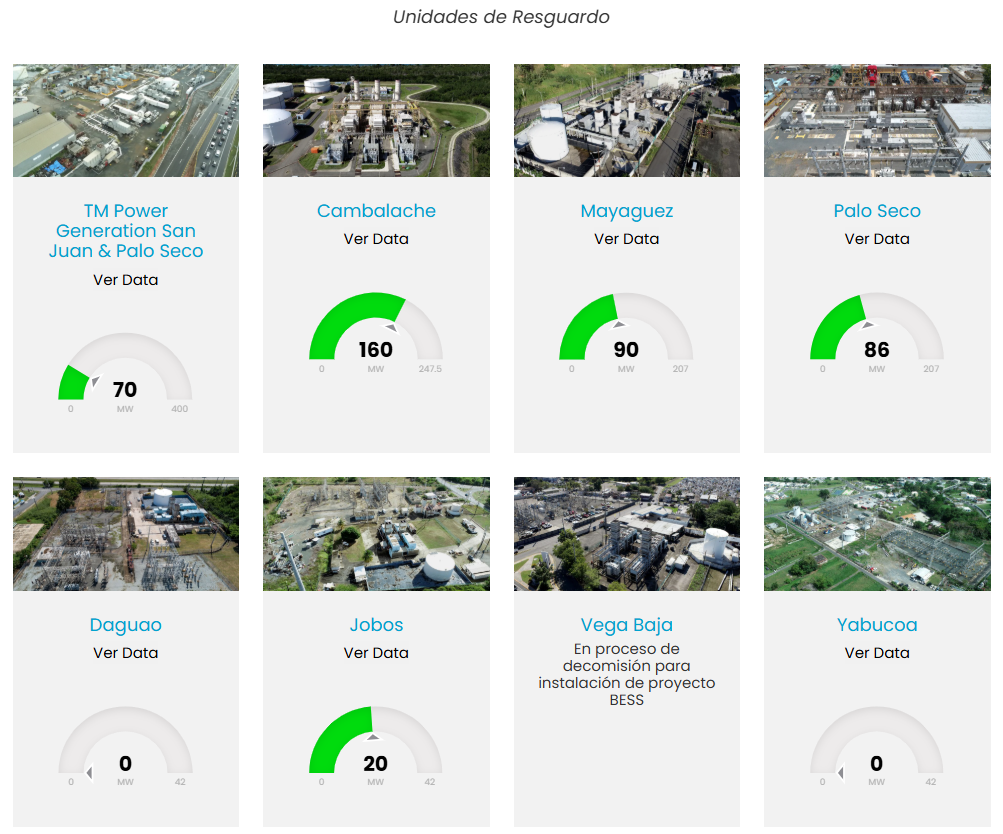This screenshot has width=1003, height=834.
Task: Open Ver Data for Jobos
Action: [376, 653]
